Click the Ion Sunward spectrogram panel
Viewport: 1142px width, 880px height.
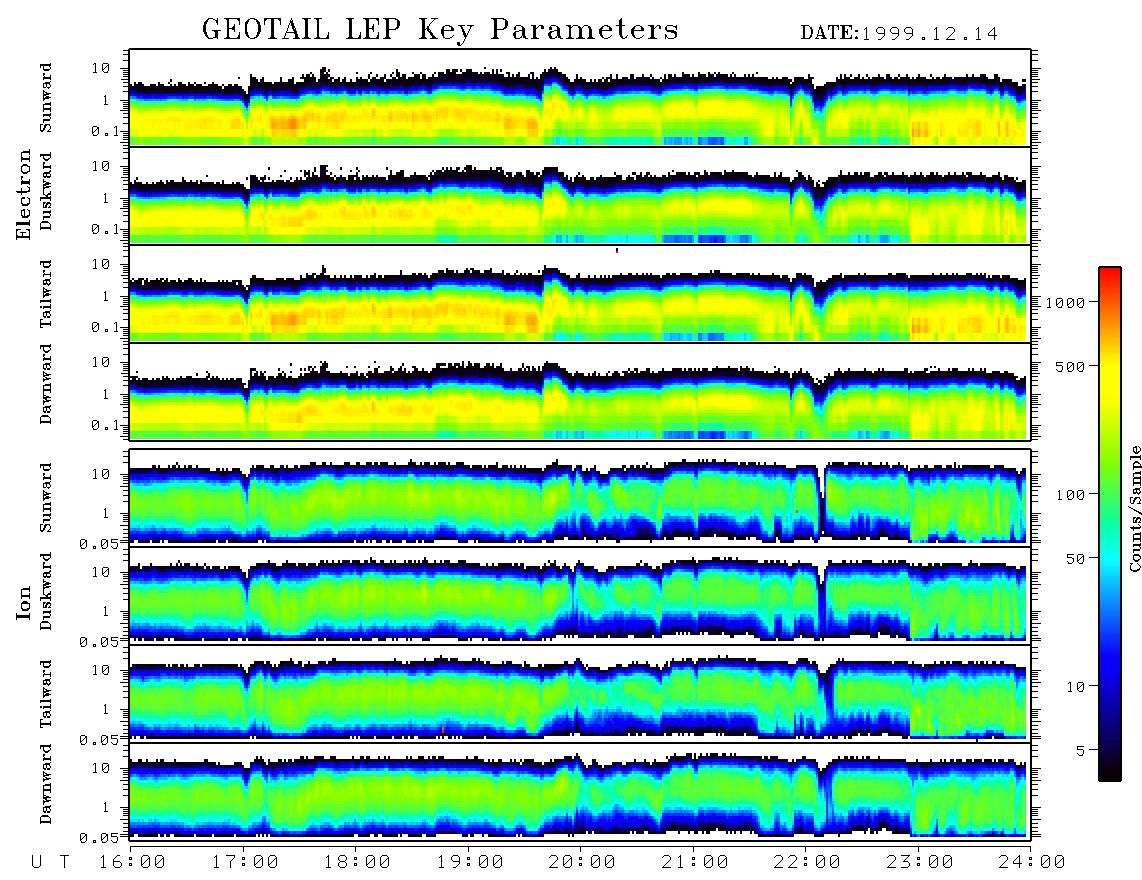point(580,497)
